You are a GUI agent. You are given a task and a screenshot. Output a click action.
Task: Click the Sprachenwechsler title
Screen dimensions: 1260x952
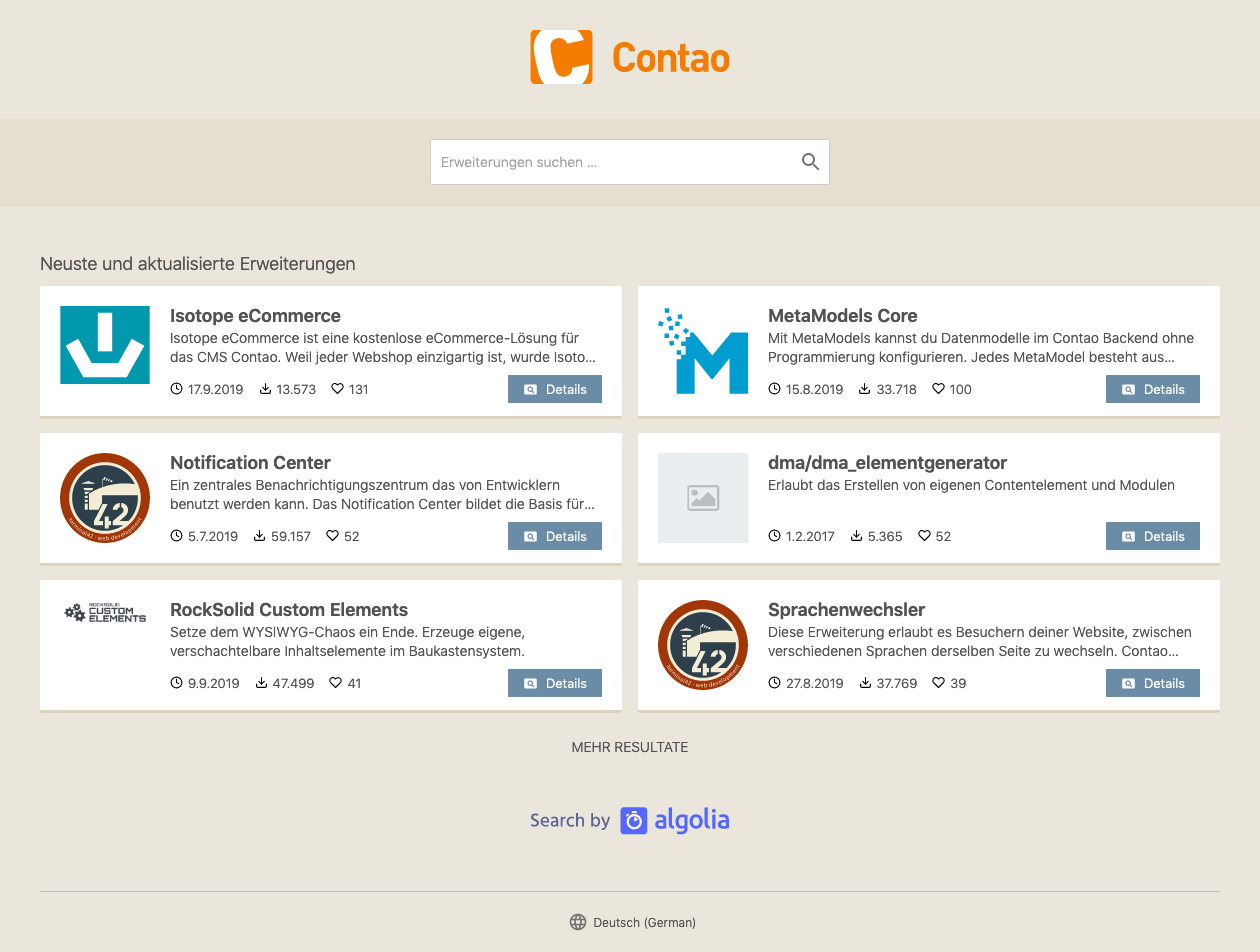pos(846,610)
